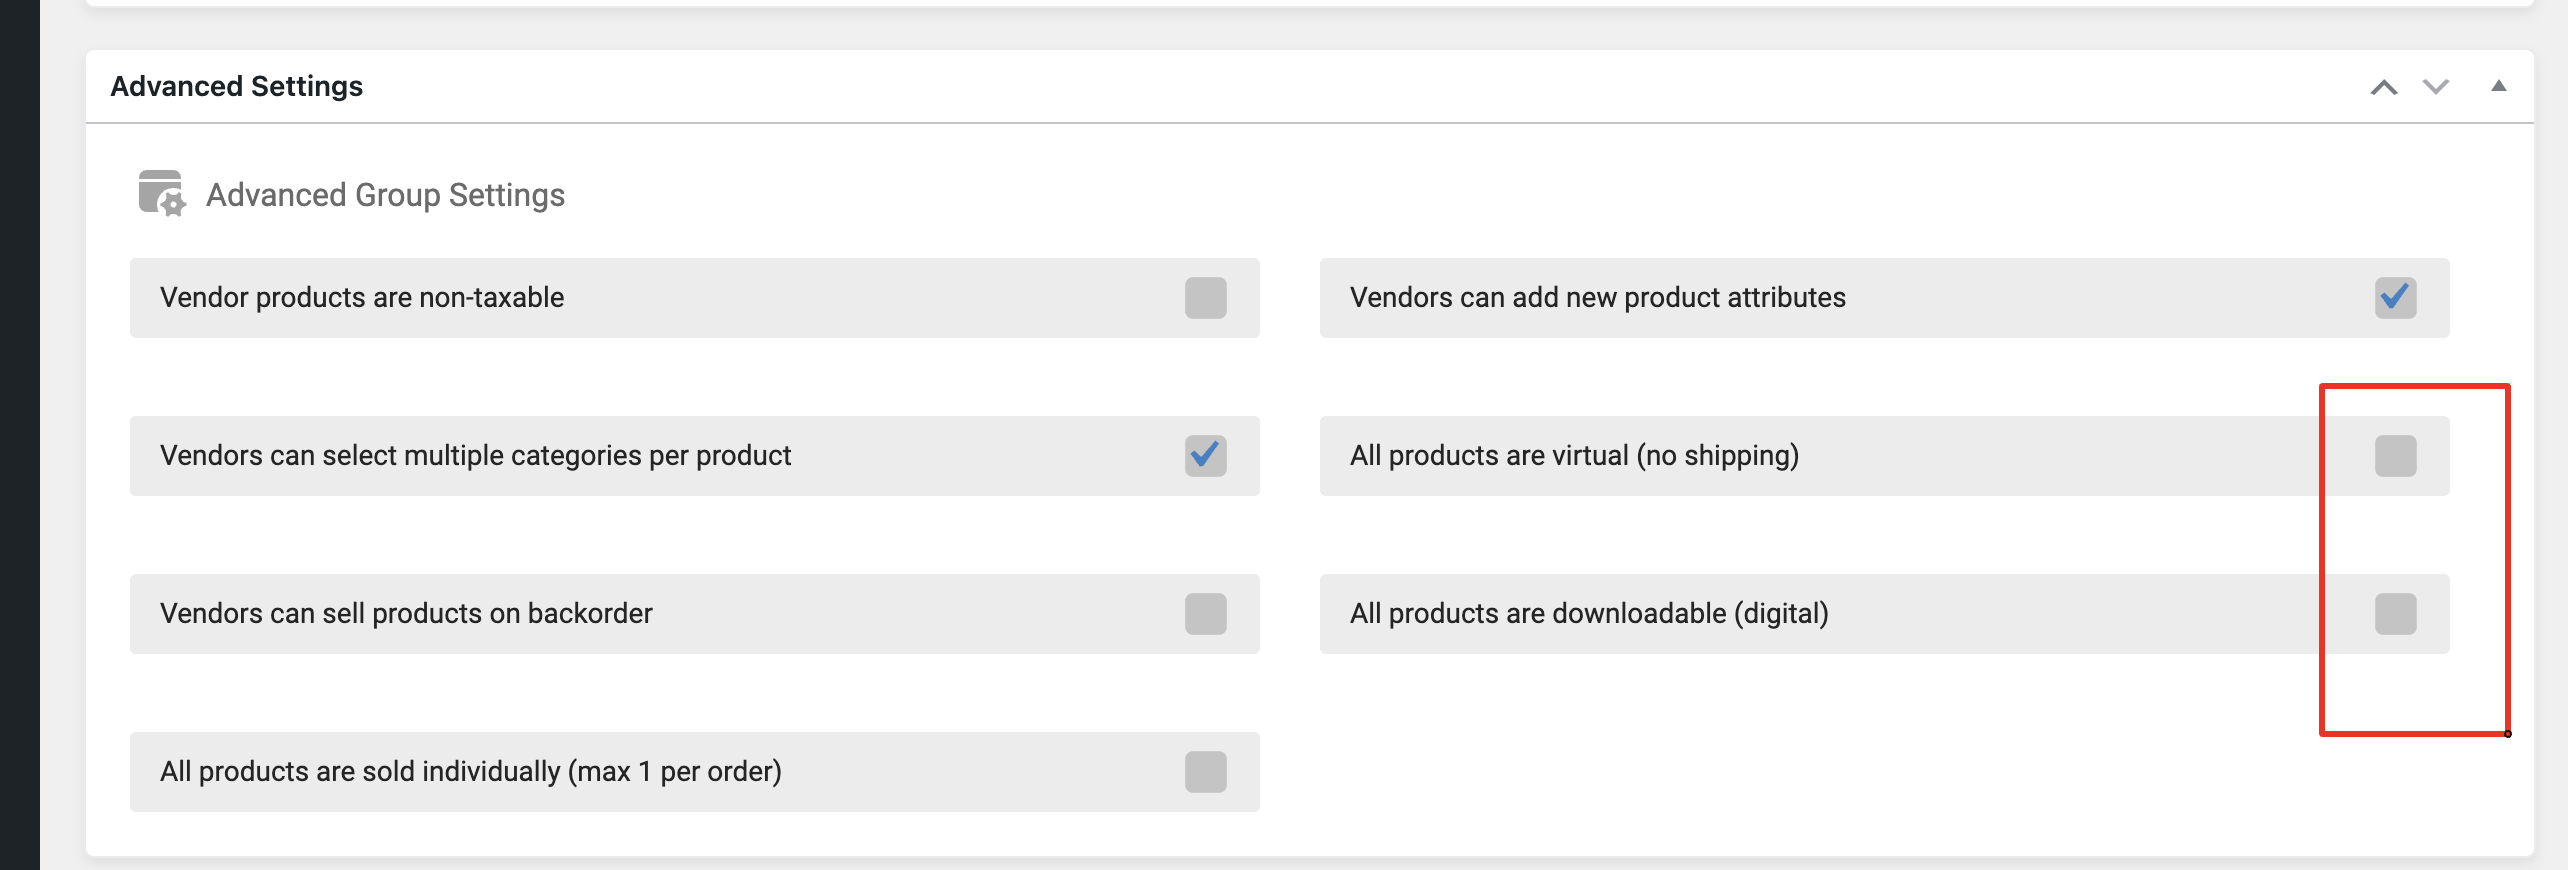Screen dimensions: 2568x870
Task: Click 'Vendor products are non-taxable' label
Action: (x=362, y=298)
